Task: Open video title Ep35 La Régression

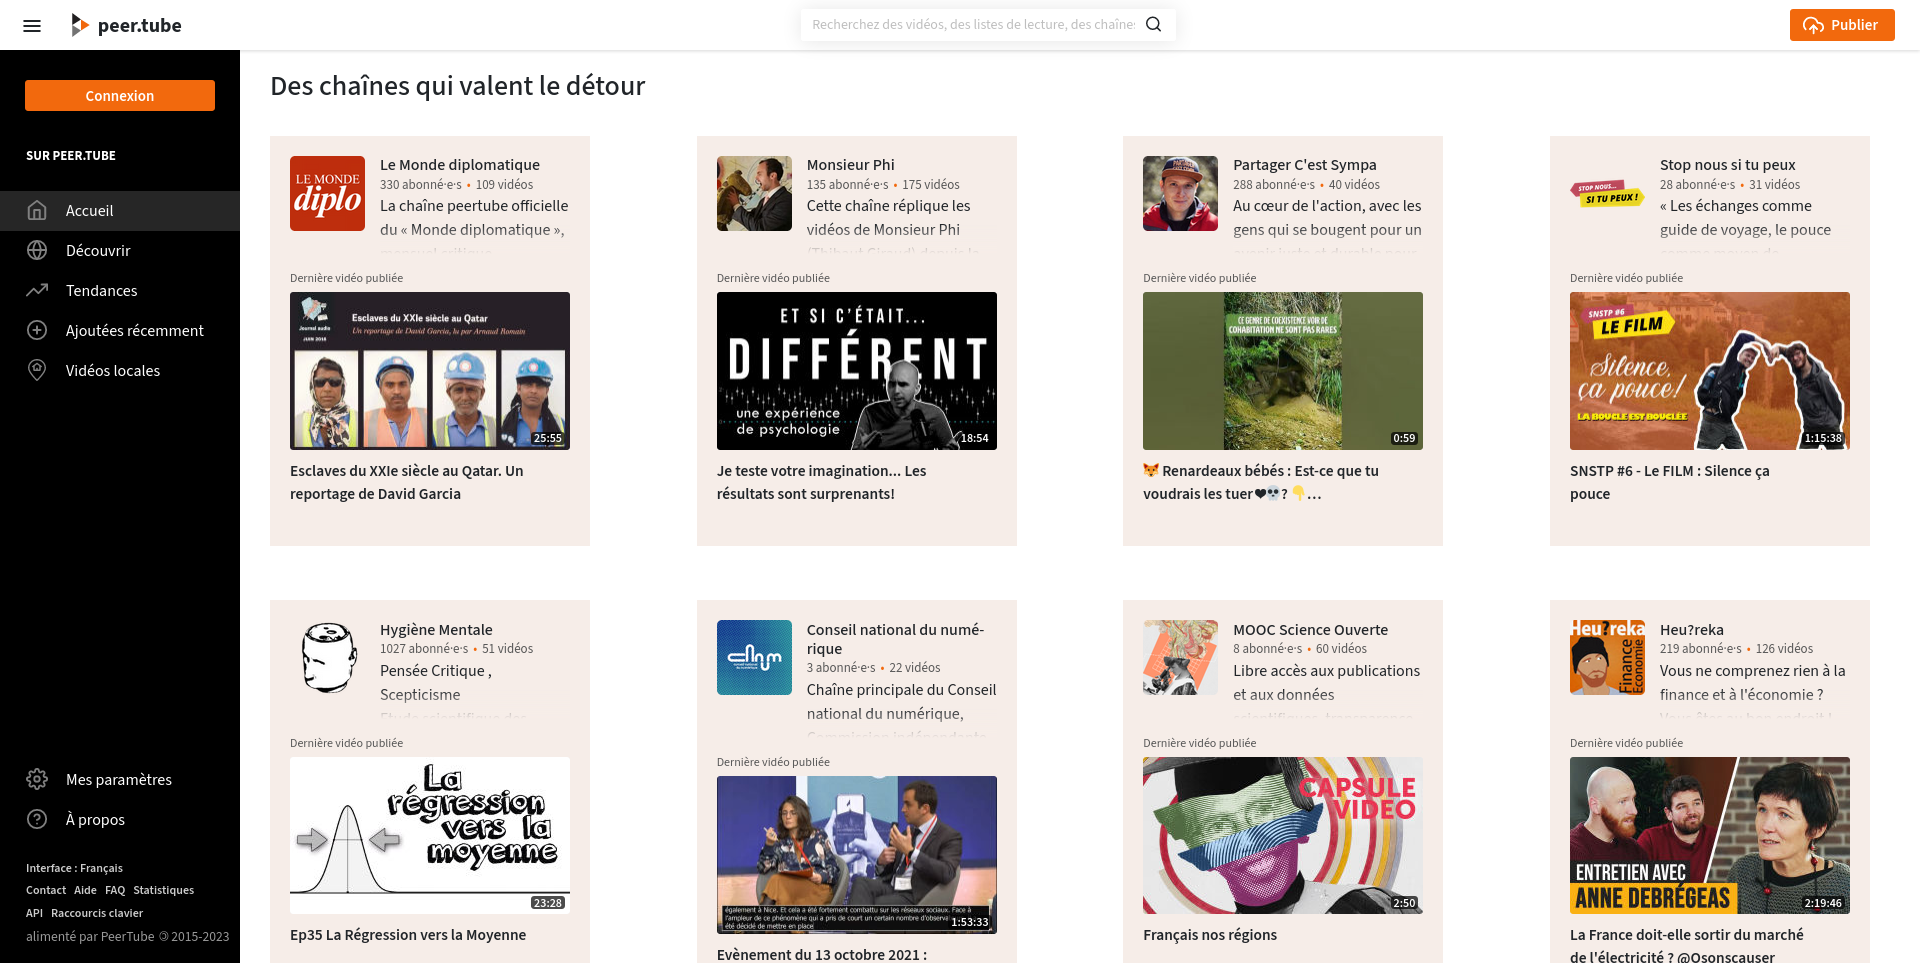Action: click(408, 935)
